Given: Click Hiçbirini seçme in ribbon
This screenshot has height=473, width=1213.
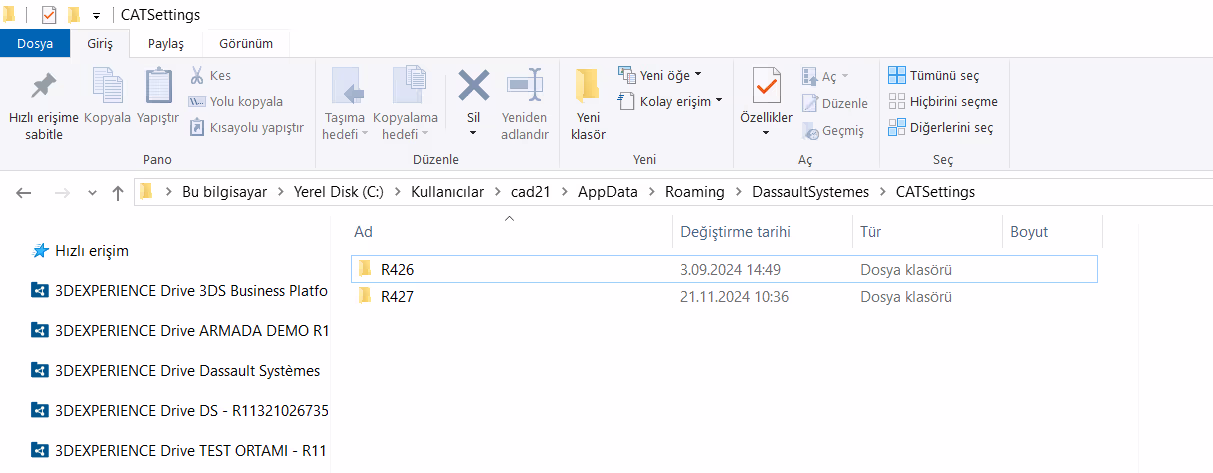Looking at the screenshot, I should point(943,101).
